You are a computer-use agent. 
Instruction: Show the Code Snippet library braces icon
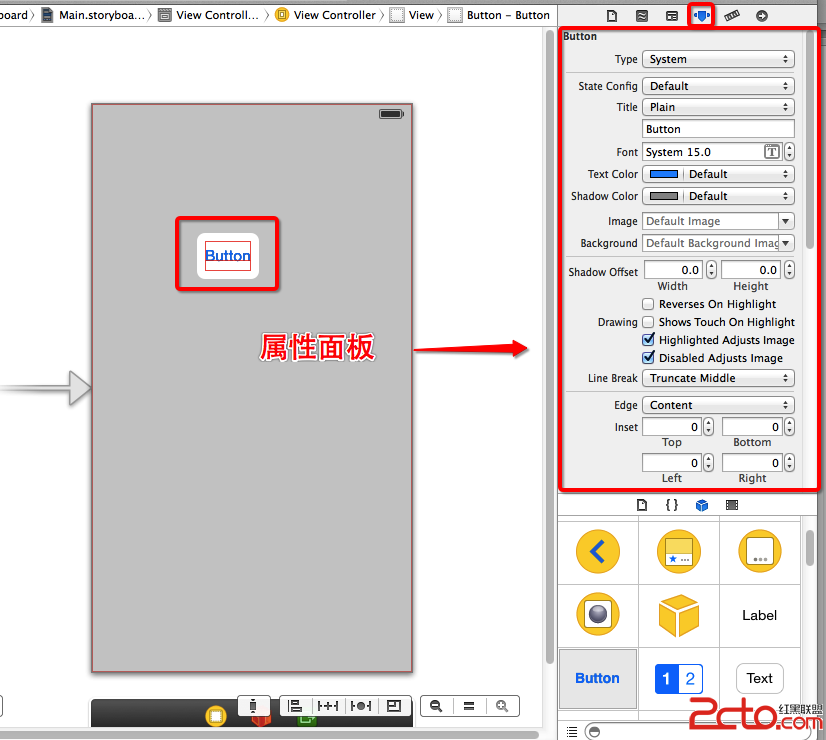(672, 505)
